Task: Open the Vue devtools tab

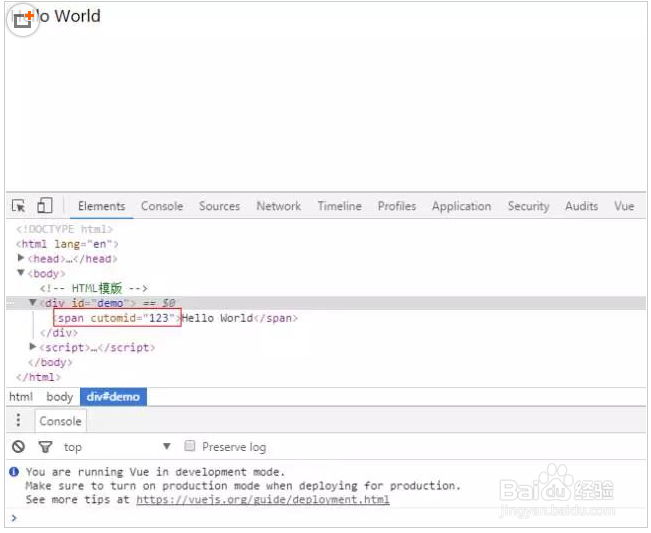Action: [624, 206]
